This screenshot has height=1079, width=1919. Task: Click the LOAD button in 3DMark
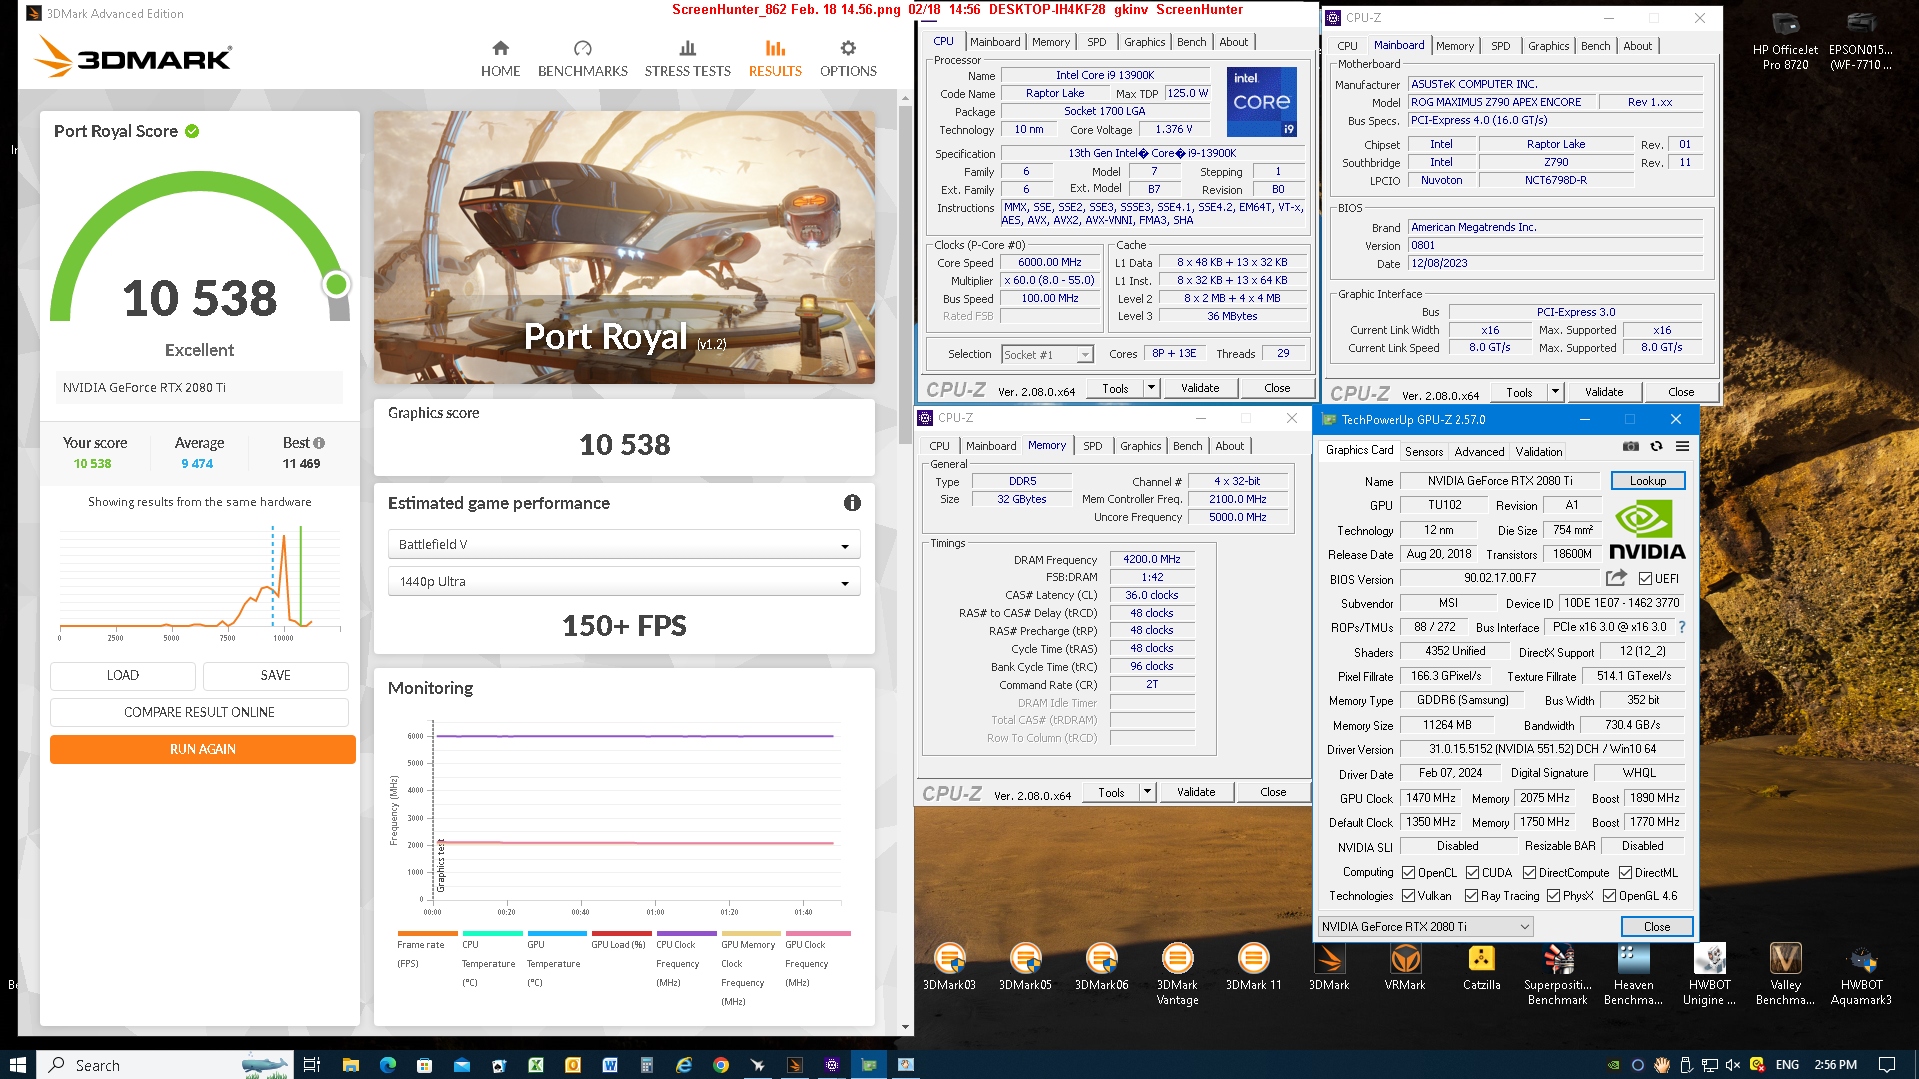coord(123,676)
